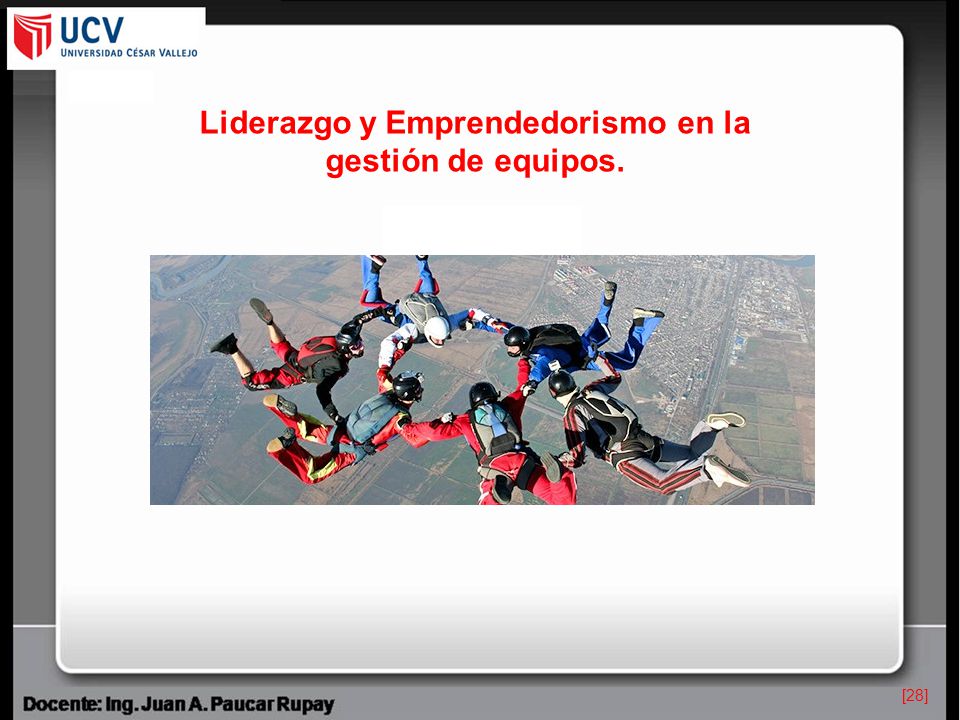Click the "Docente: Ing. Juan A. Paucar Rupay" footer

pyautogui.click(x=179, y=704)
